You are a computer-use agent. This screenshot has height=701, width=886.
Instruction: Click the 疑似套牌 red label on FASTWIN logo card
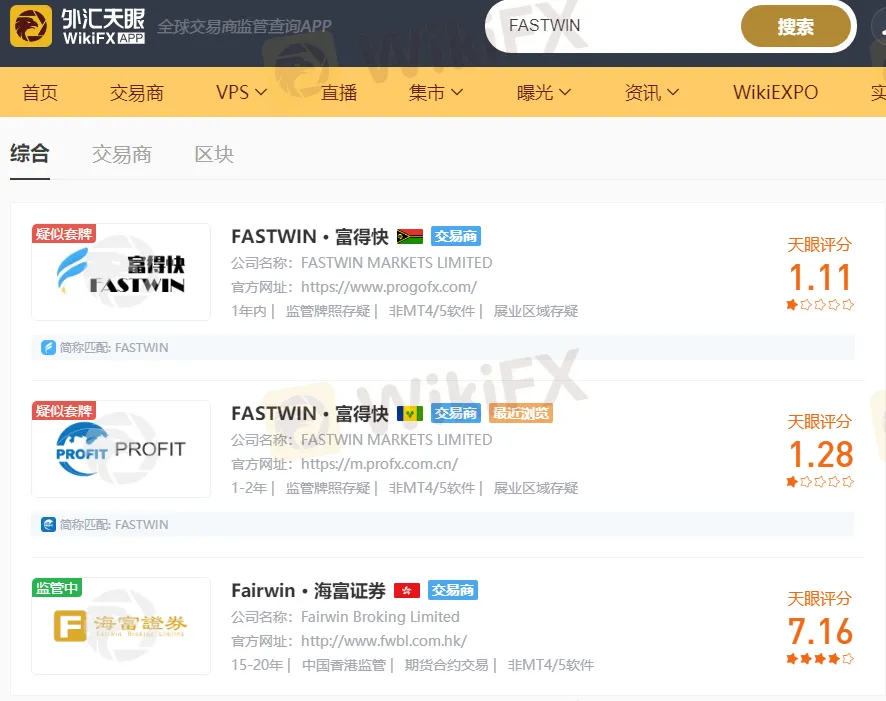(64, 233)
